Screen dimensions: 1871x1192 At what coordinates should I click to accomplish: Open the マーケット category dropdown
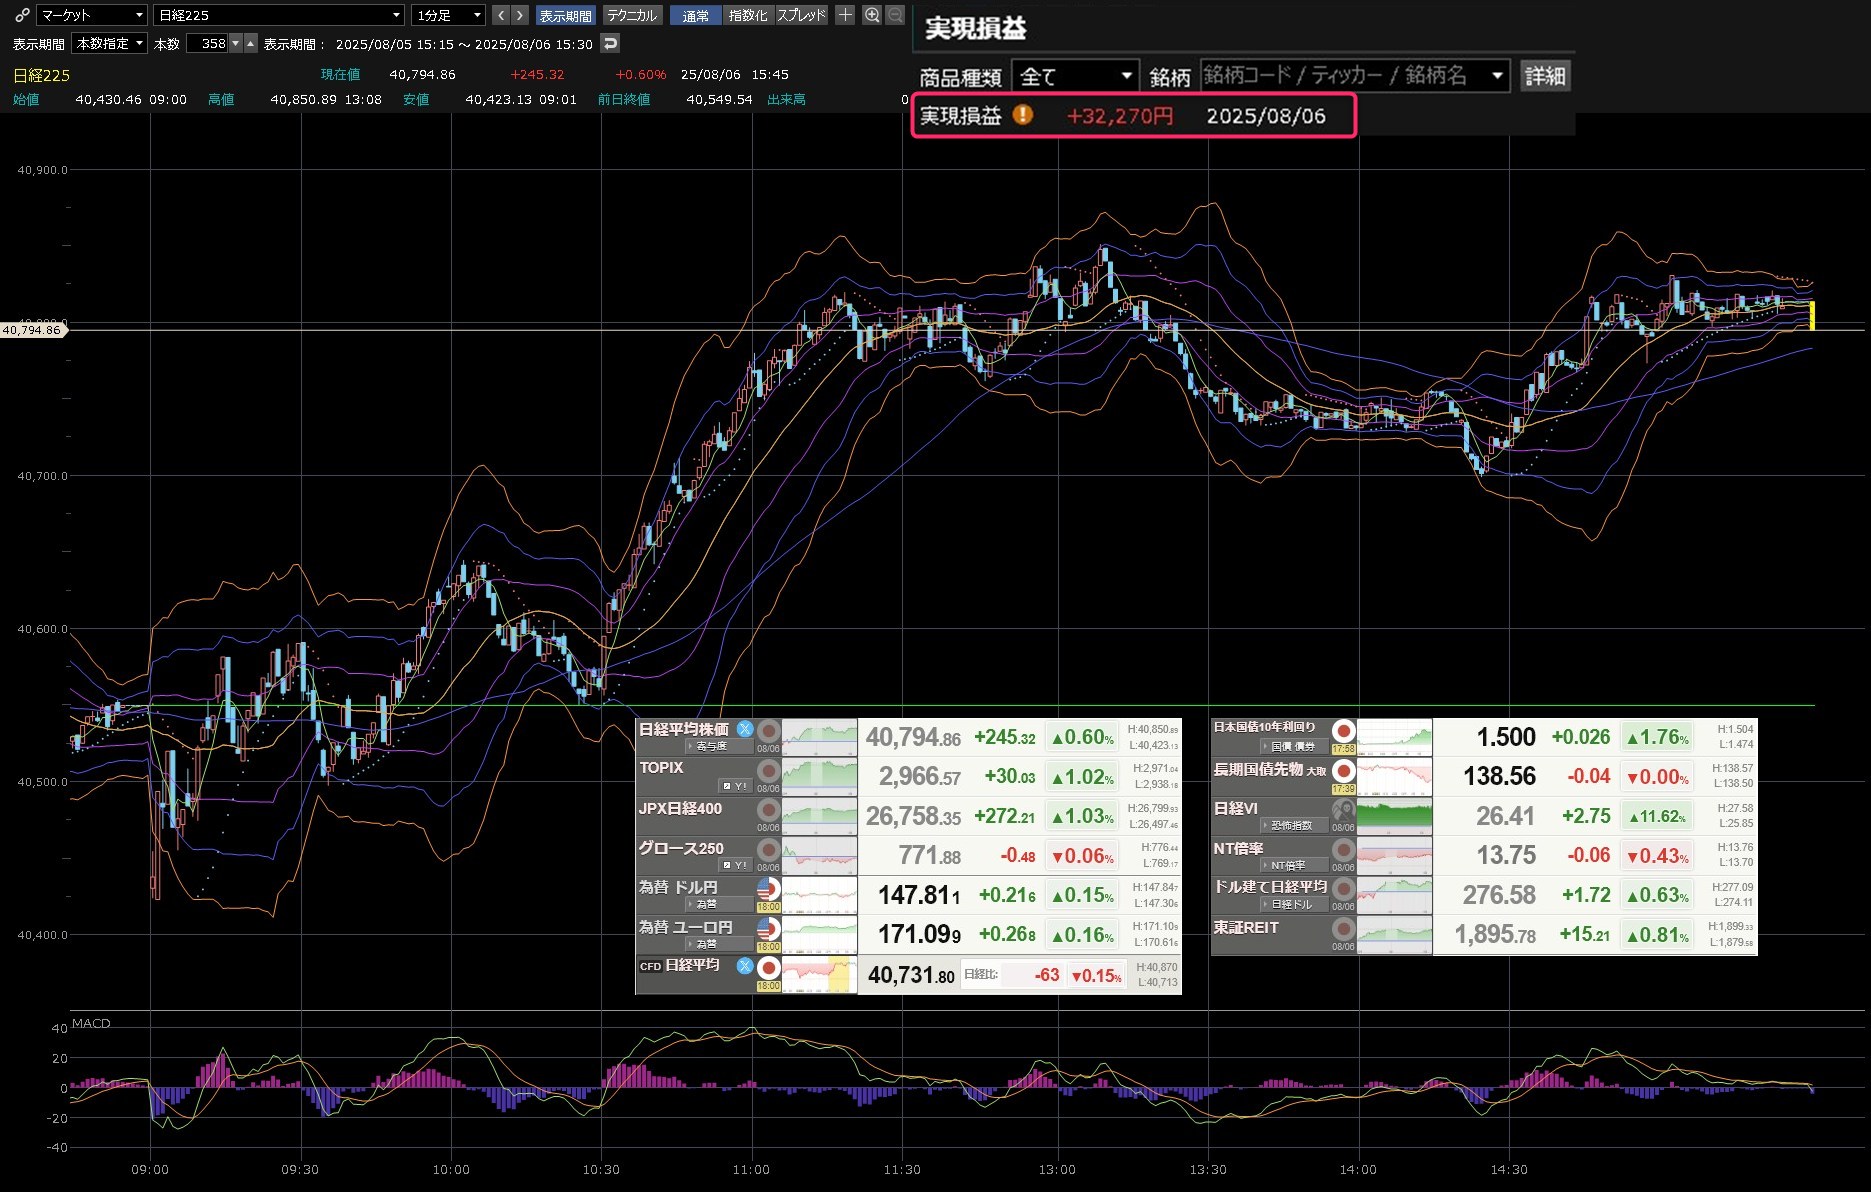(92, 15)
